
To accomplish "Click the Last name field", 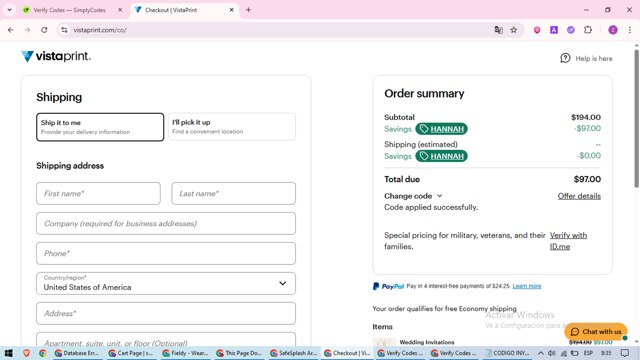I will click(233, 193).
